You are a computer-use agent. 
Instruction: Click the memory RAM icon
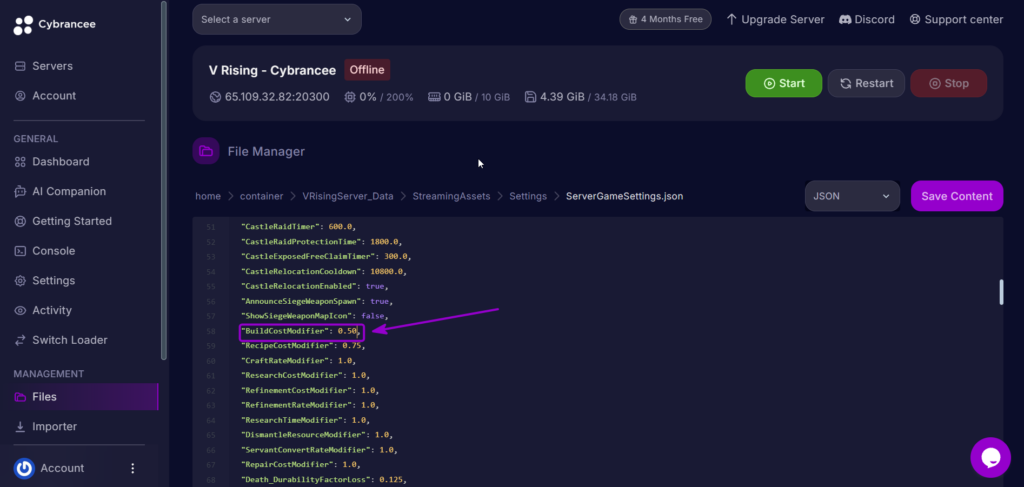pos(434,97)
